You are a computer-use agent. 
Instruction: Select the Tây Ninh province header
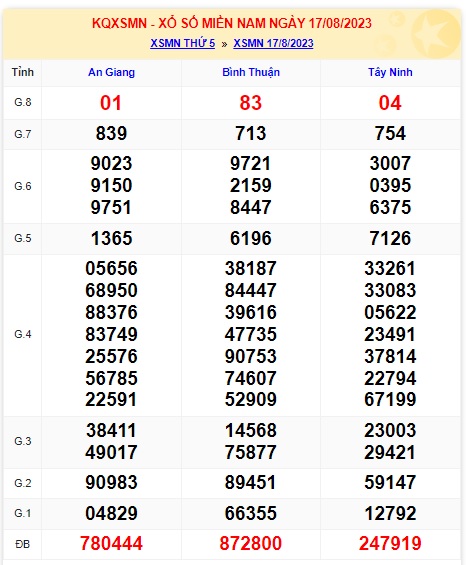(390, 72)
